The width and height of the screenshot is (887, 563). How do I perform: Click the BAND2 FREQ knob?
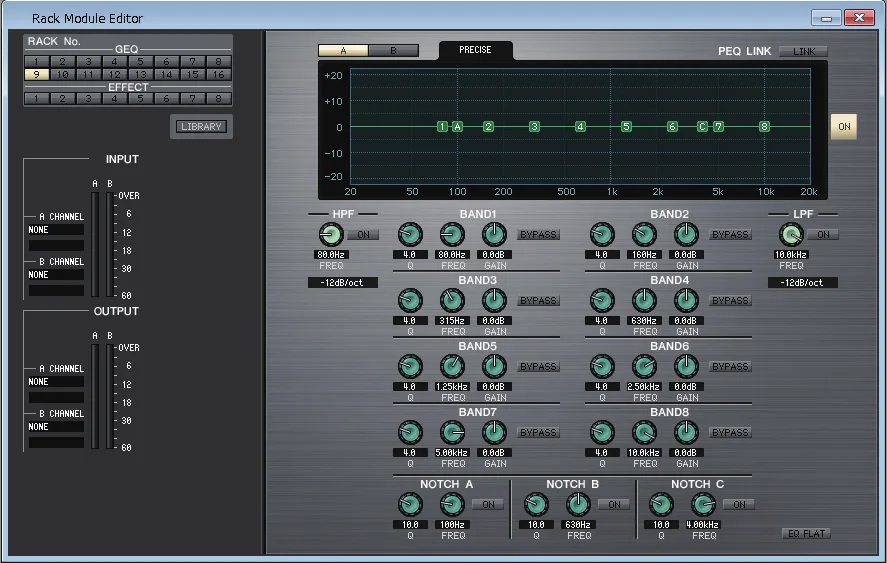pyautogui.click(x=644, y=234)
